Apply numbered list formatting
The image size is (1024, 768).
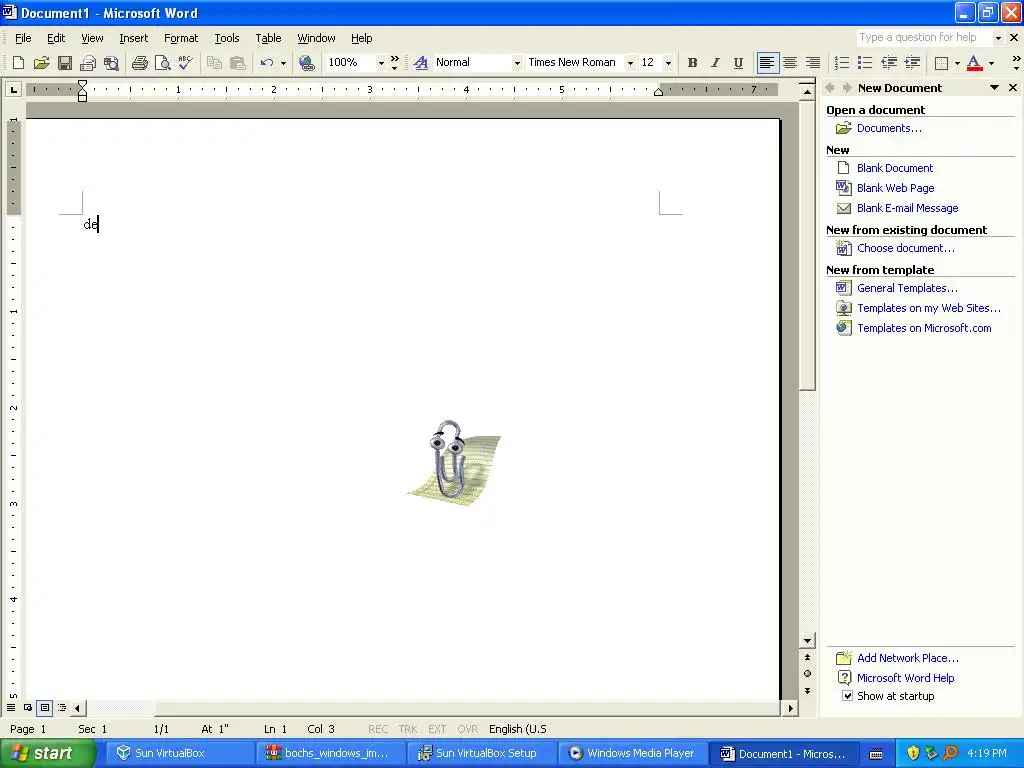click(x=842, y=63)
